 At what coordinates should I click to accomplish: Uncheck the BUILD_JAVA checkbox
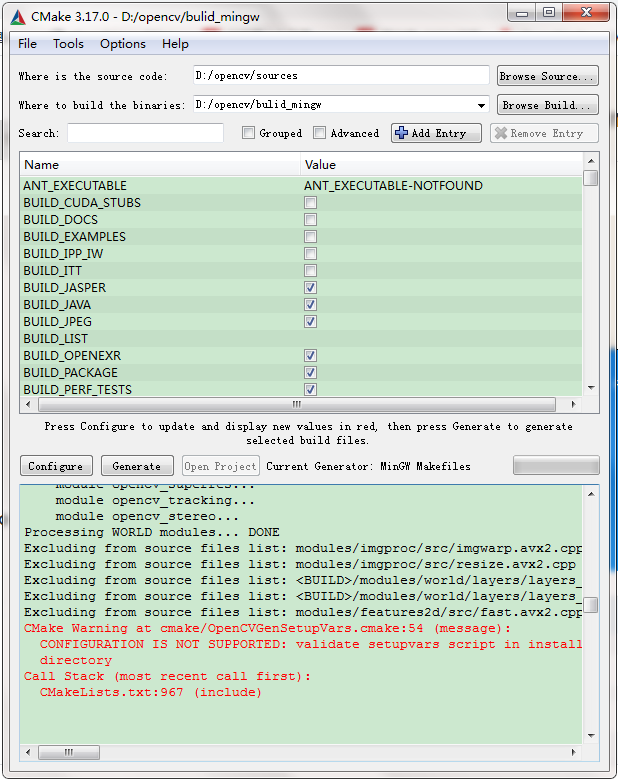tap(310, 304)
